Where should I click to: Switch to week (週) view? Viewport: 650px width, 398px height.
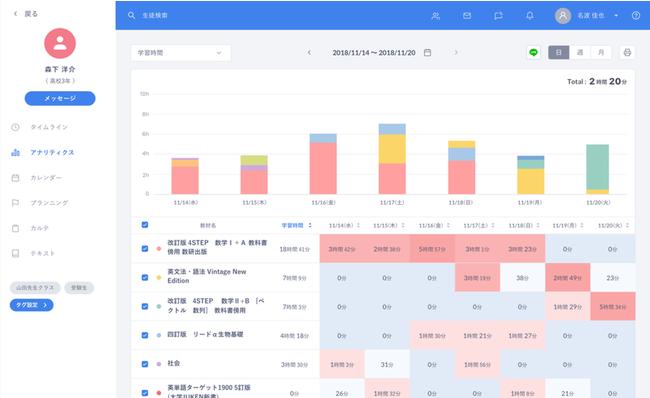point(580,53)
